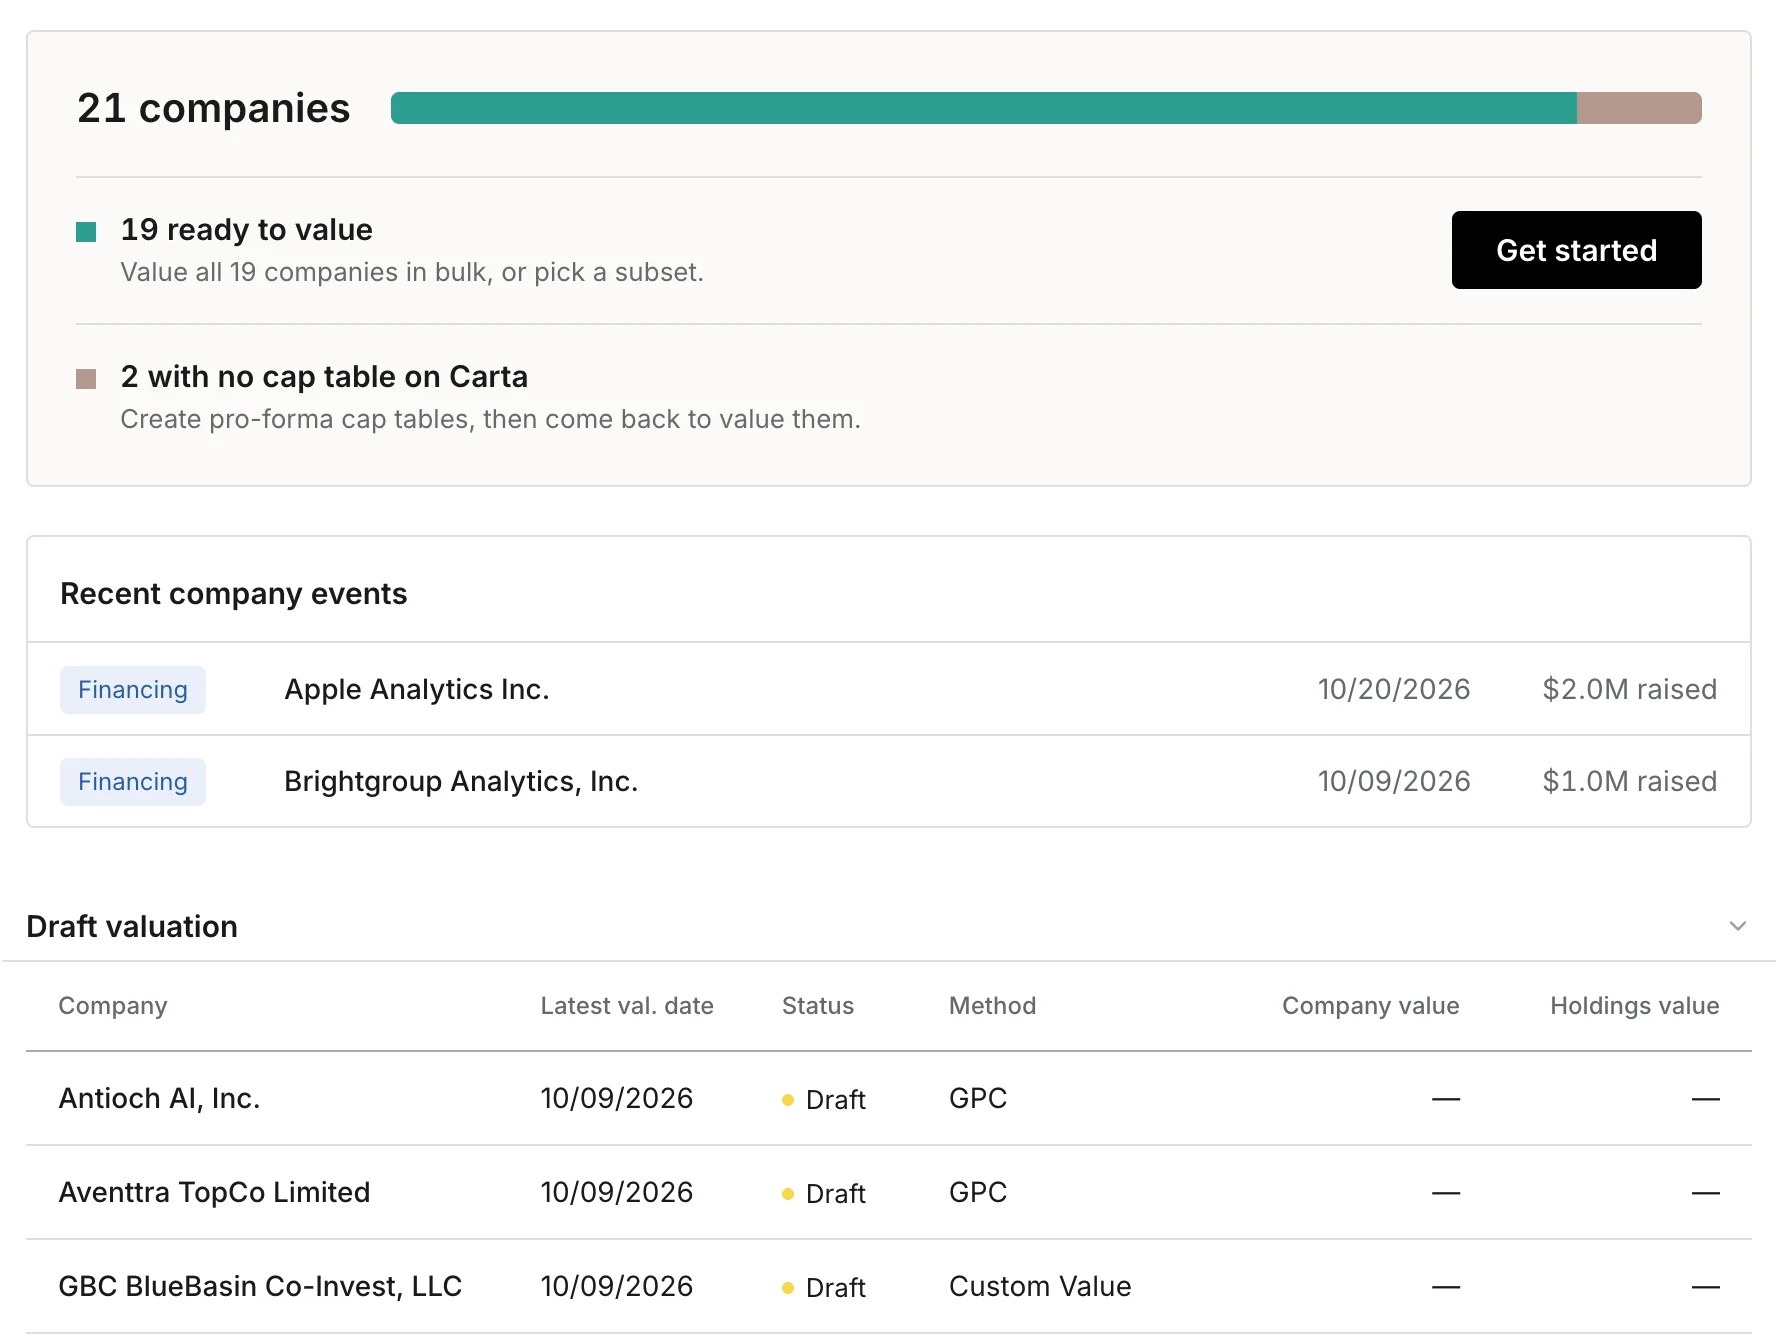Click the Financing tag for Apple Analytics Inc.

(x=133, y=690)
